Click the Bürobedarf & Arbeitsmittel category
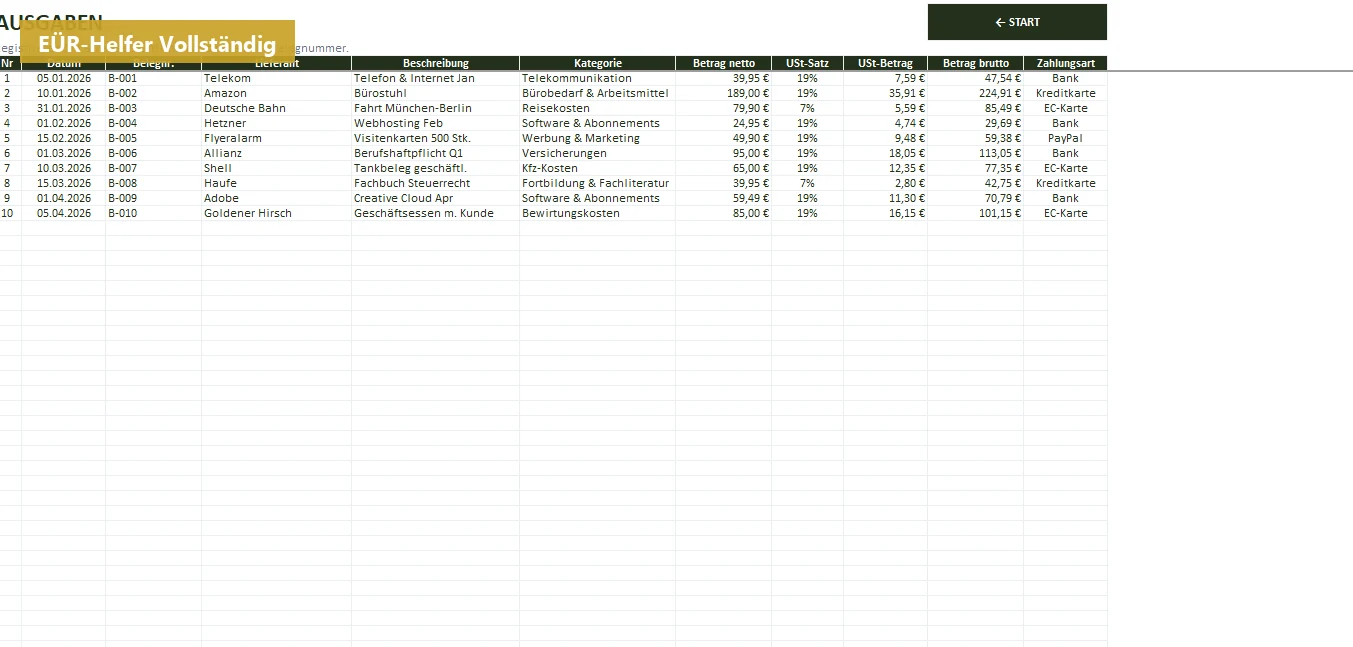Image resolution: width=1353 pixels, height=647 pixels. coord(598,93)
